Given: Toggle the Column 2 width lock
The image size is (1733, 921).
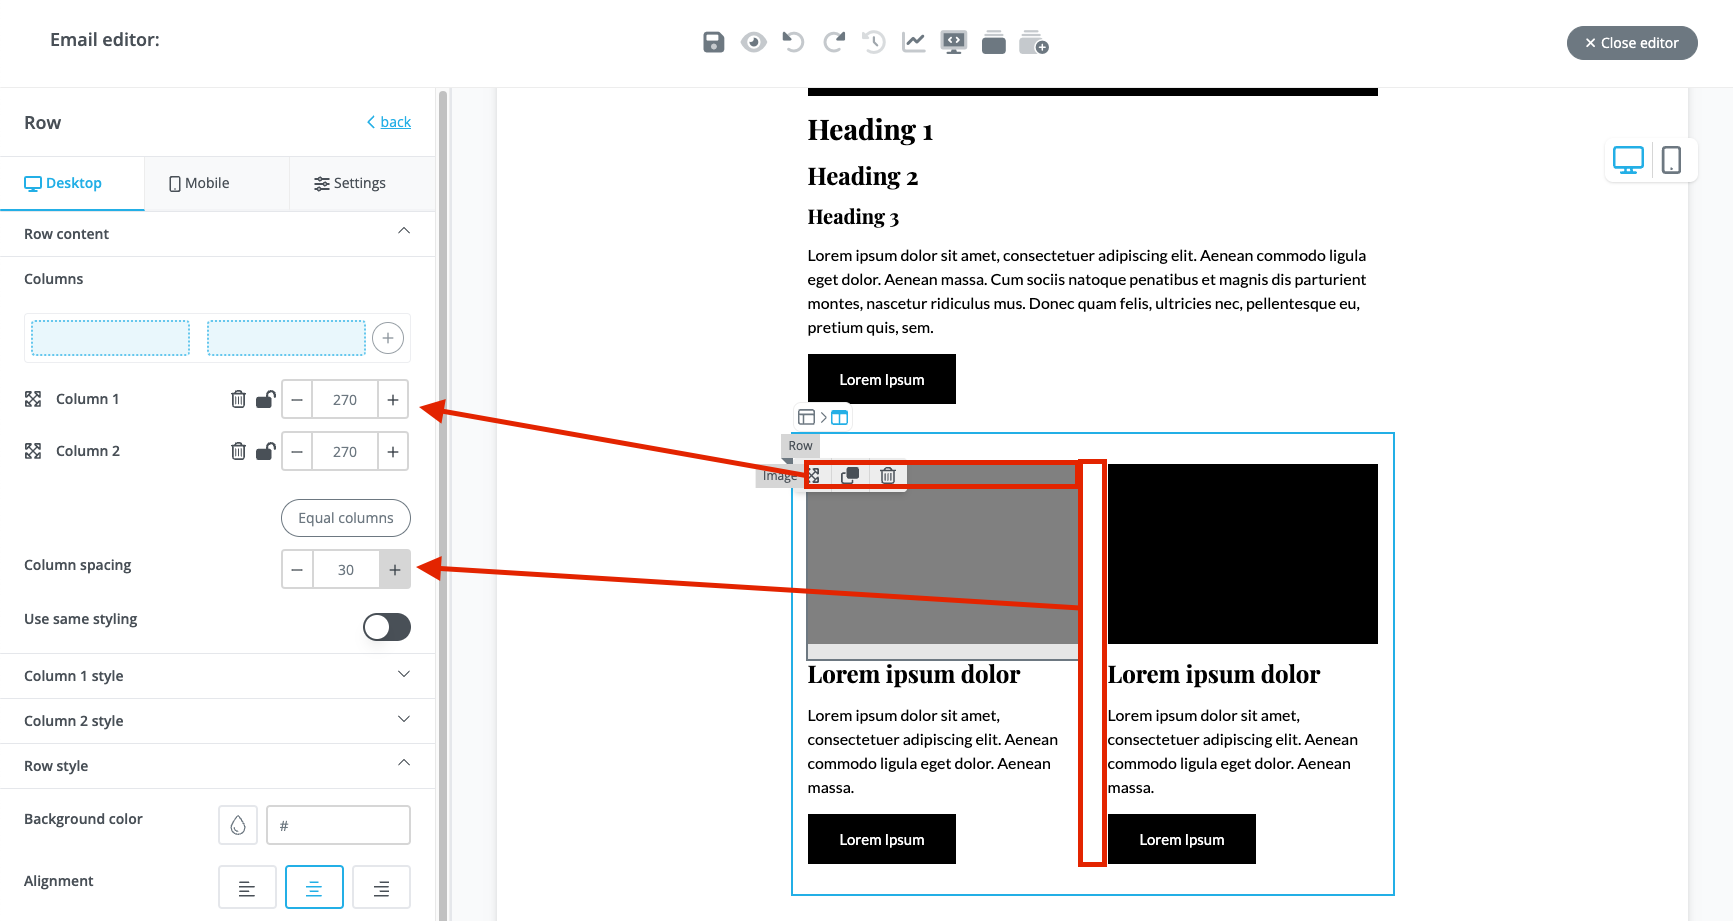Looking at the screenshot, I should click(x=265, y=451).
